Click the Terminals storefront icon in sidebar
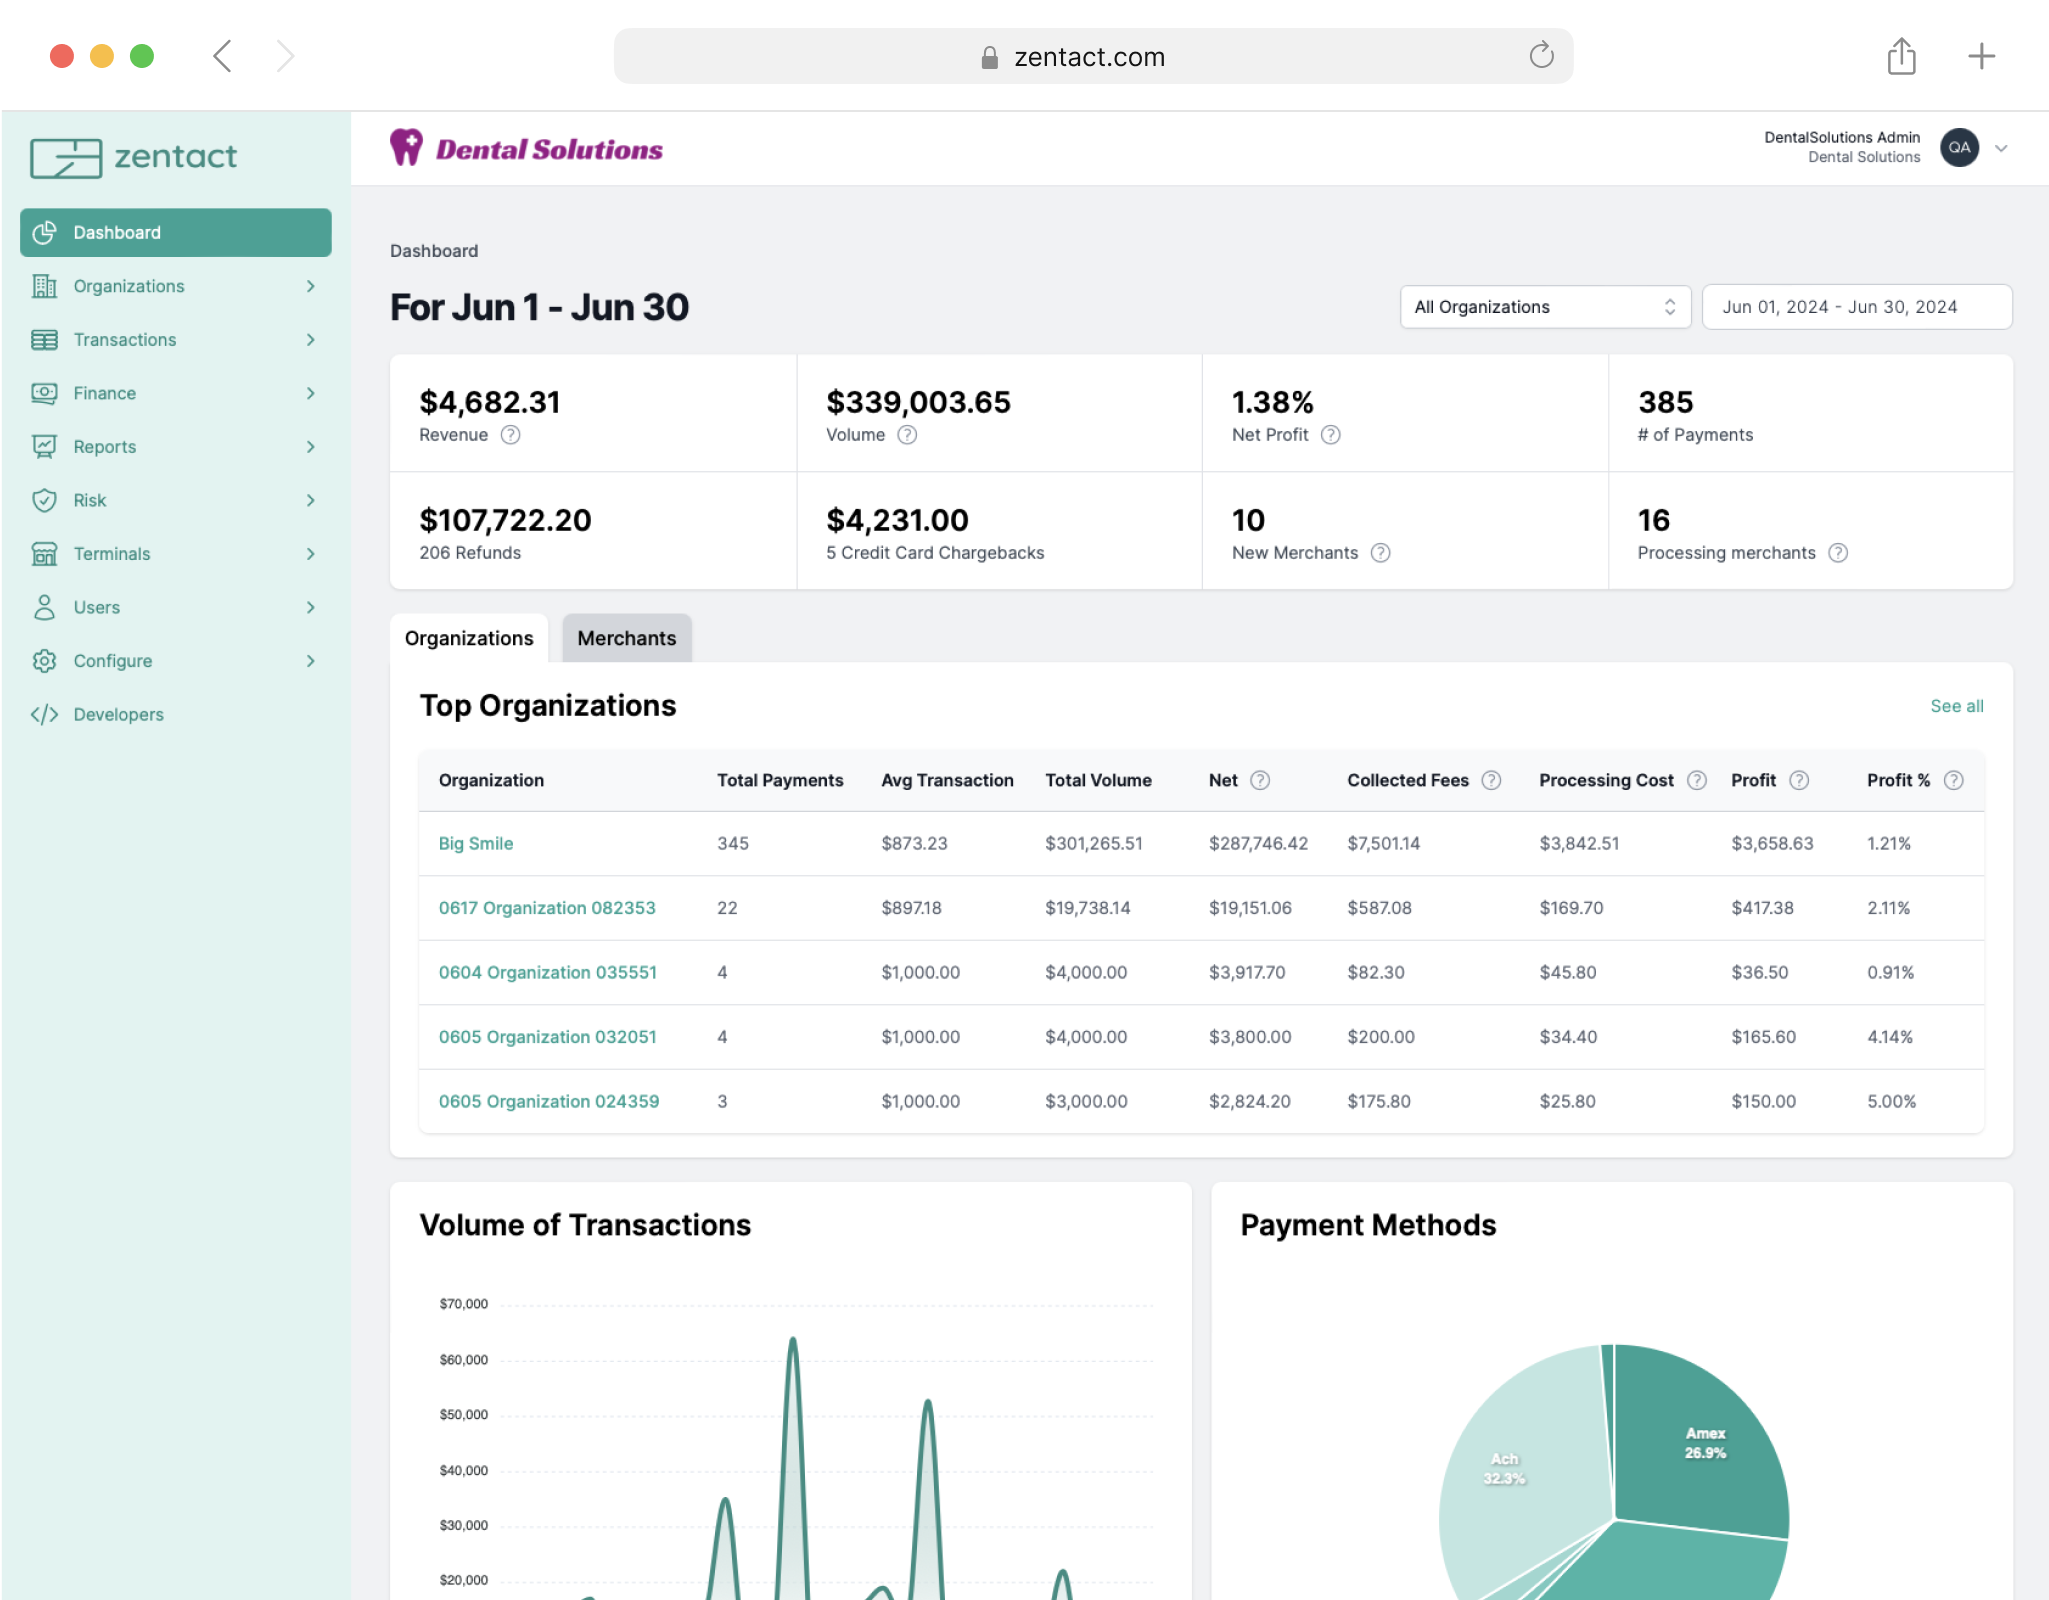The height and width of the screenshot is (1600, 2049). [44, 554]
